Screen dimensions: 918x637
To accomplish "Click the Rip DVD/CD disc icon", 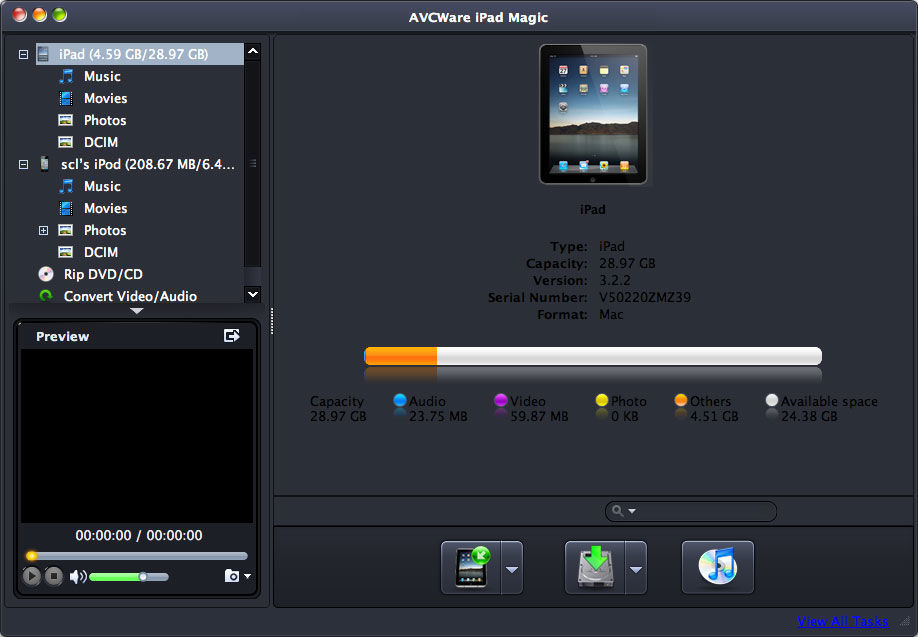I will (46, 274).
